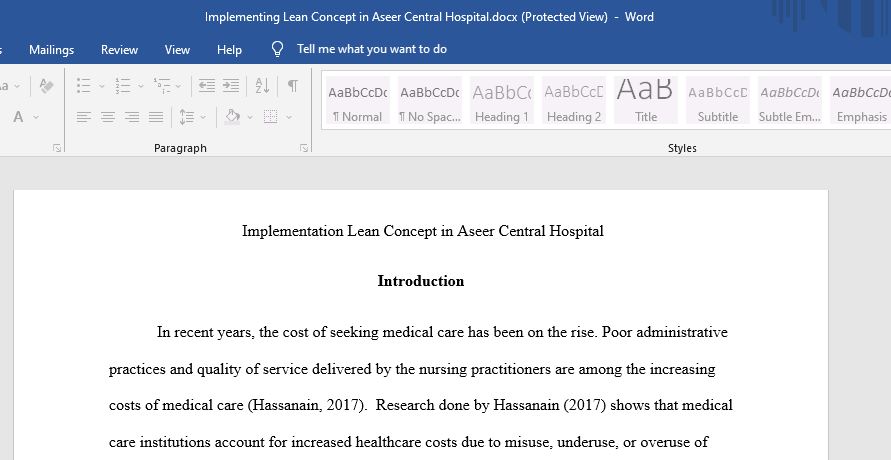This screenshot has height=460, width=891.
Task: Click the document title line in the page
Action: [x=423, y=231]
